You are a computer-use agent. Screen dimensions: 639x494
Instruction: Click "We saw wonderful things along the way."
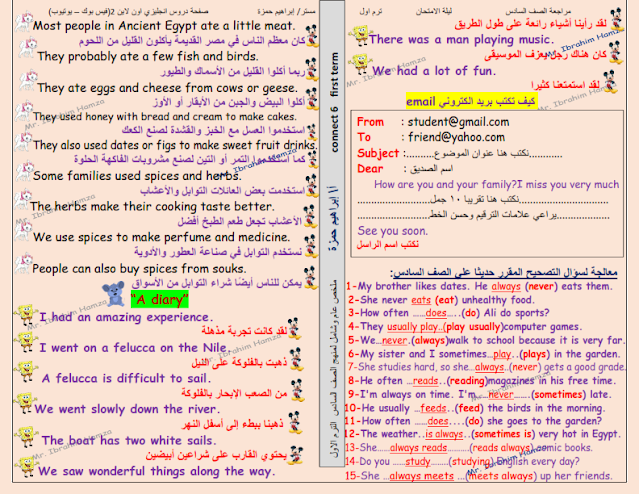156,472
